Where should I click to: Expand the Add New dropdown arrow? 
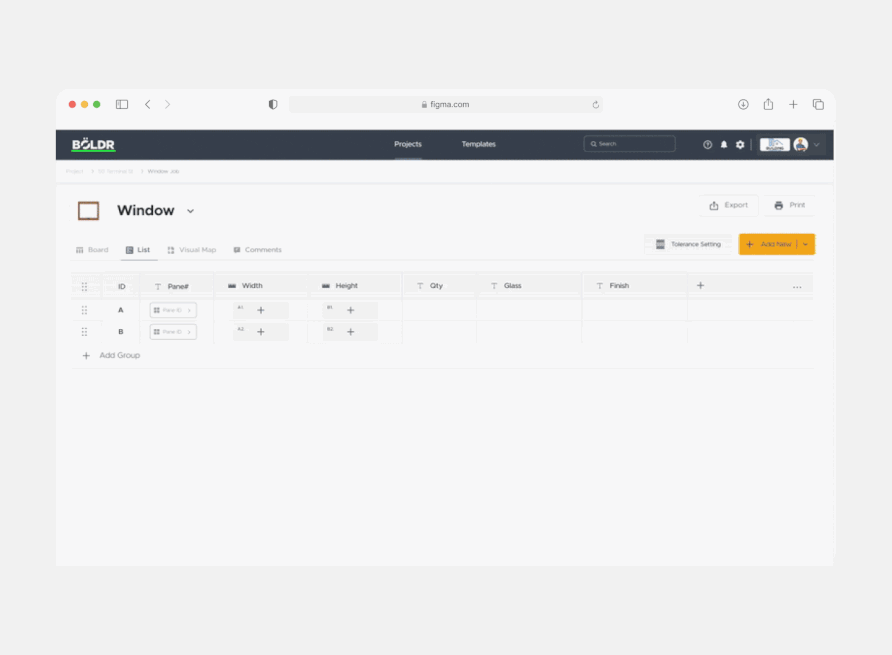click(x=806, y=244)
